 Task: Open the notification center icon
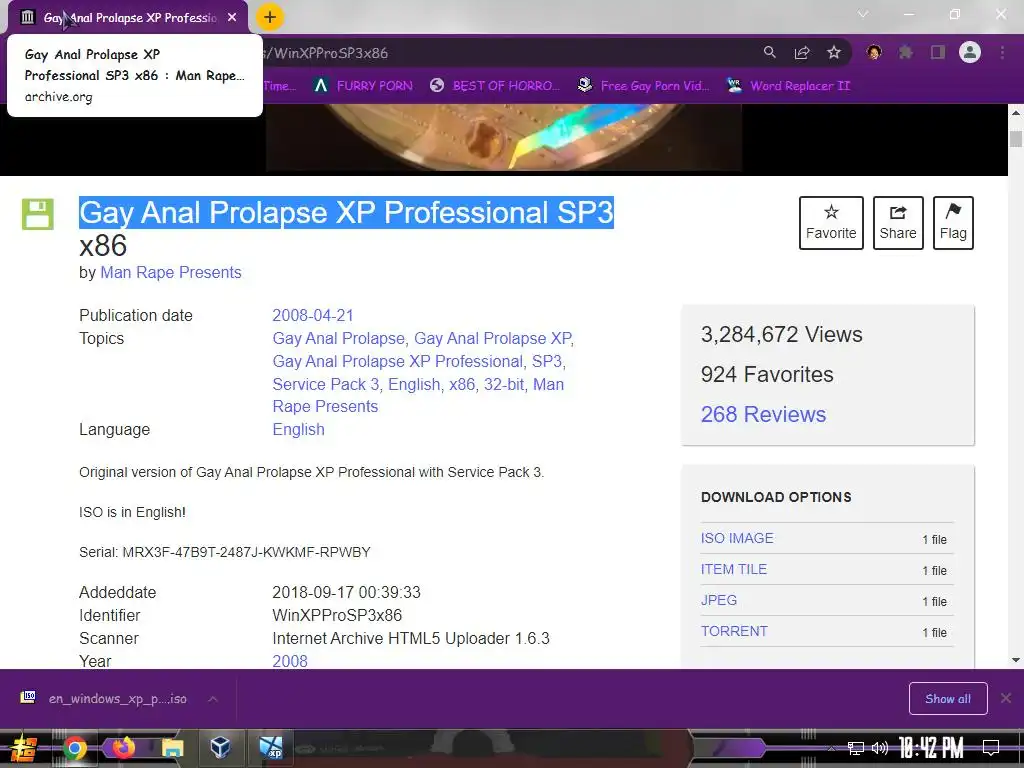click(991, 748)
